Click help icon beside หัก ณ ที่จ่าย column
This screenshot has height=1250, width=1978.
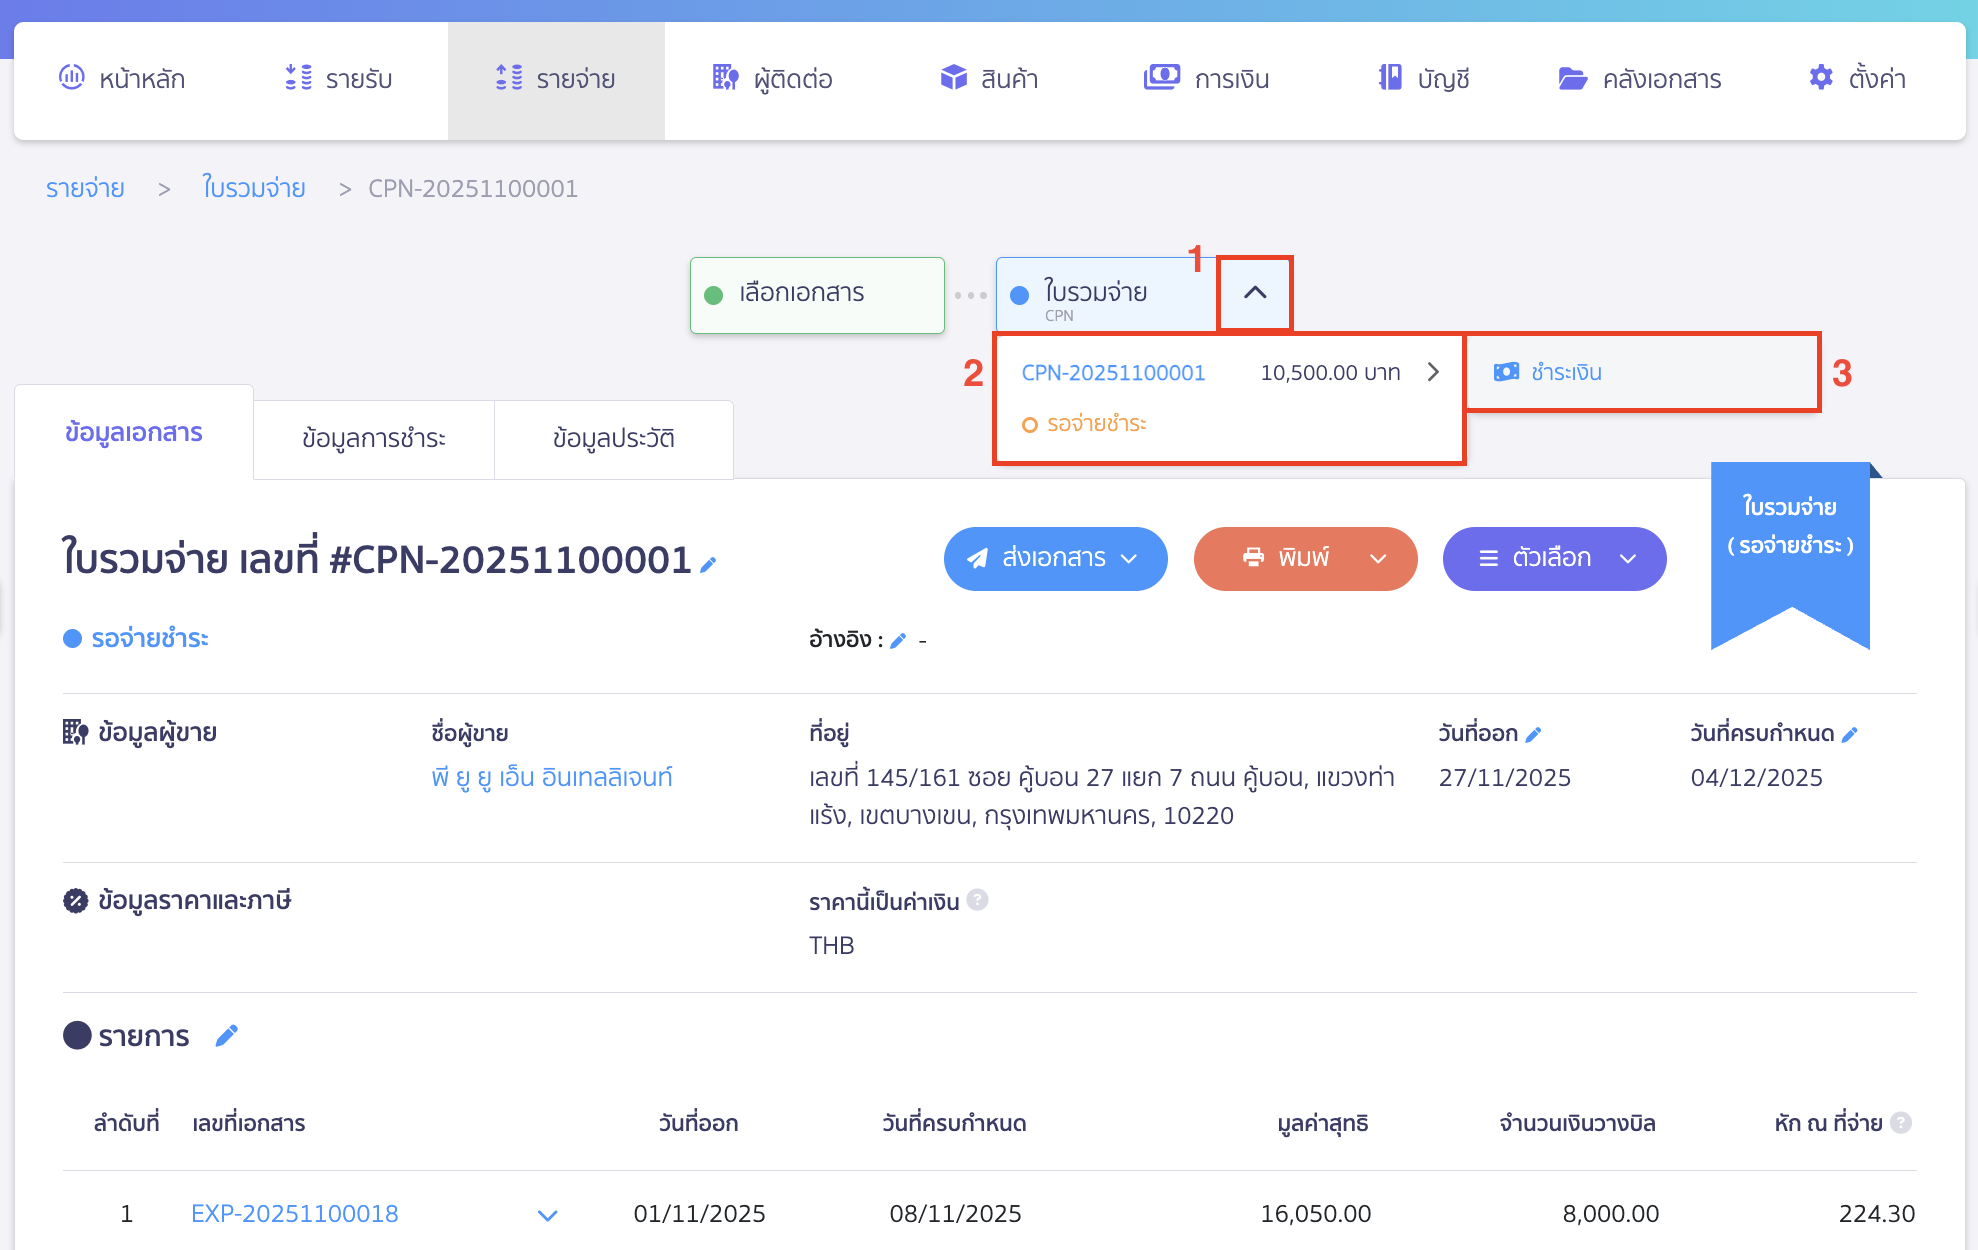pyautogui.click(x=1901, y=1122)
